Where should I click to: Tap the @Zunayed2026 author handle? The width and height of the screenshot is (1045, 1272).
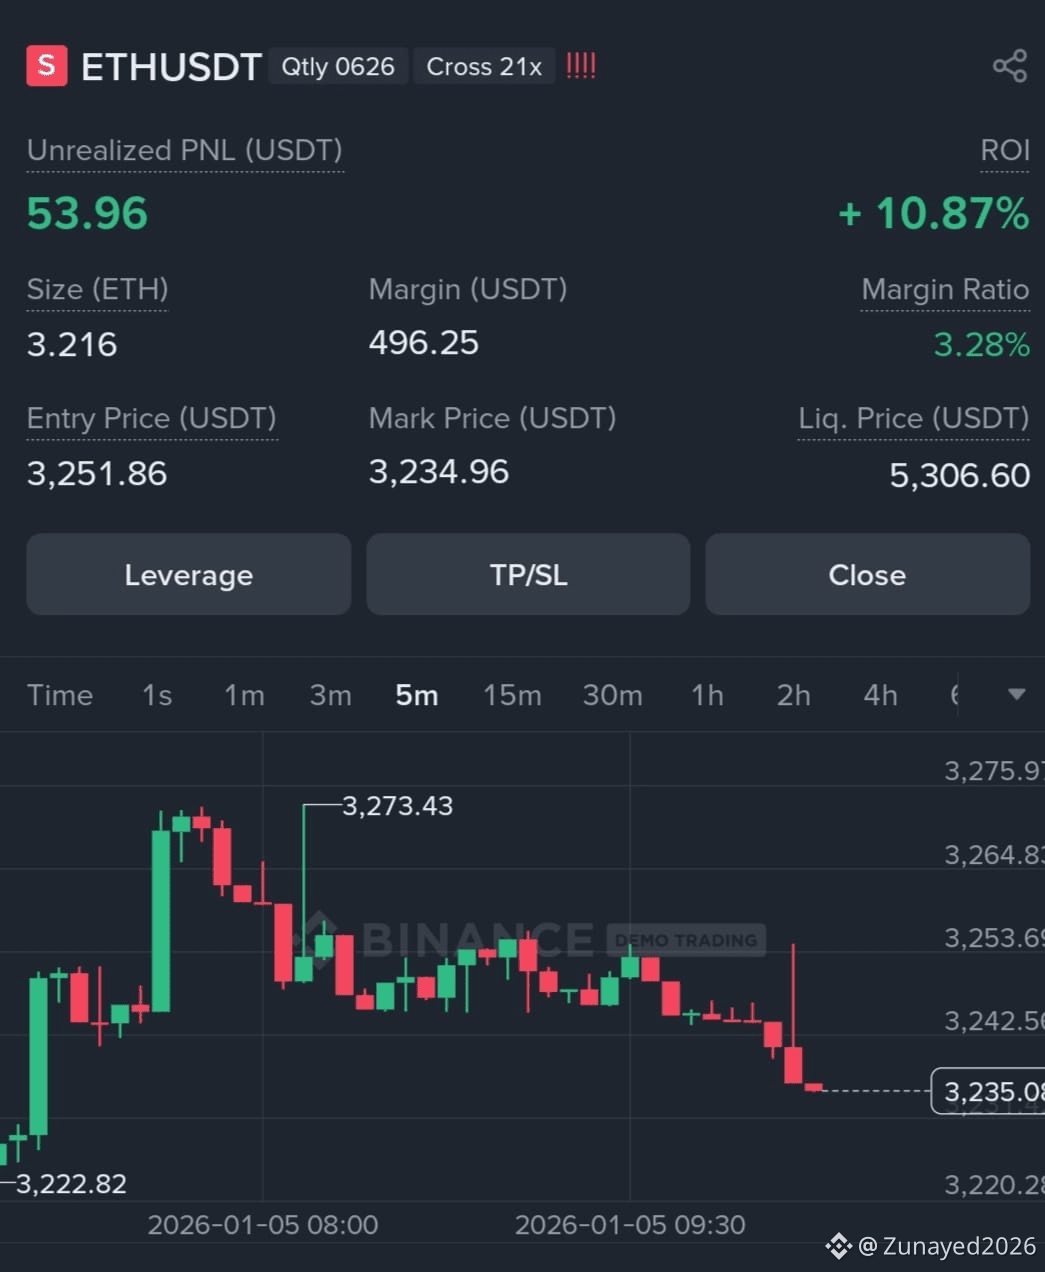click(946, 1246)
